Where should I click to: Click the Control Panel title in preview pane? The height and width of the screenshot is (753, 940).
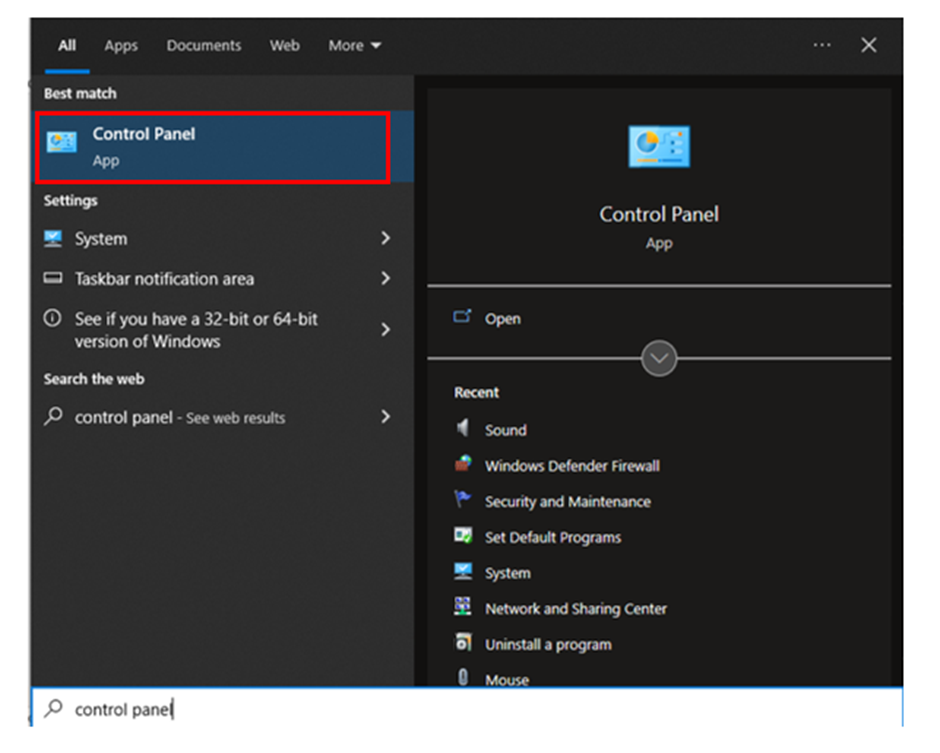point(659,215)
